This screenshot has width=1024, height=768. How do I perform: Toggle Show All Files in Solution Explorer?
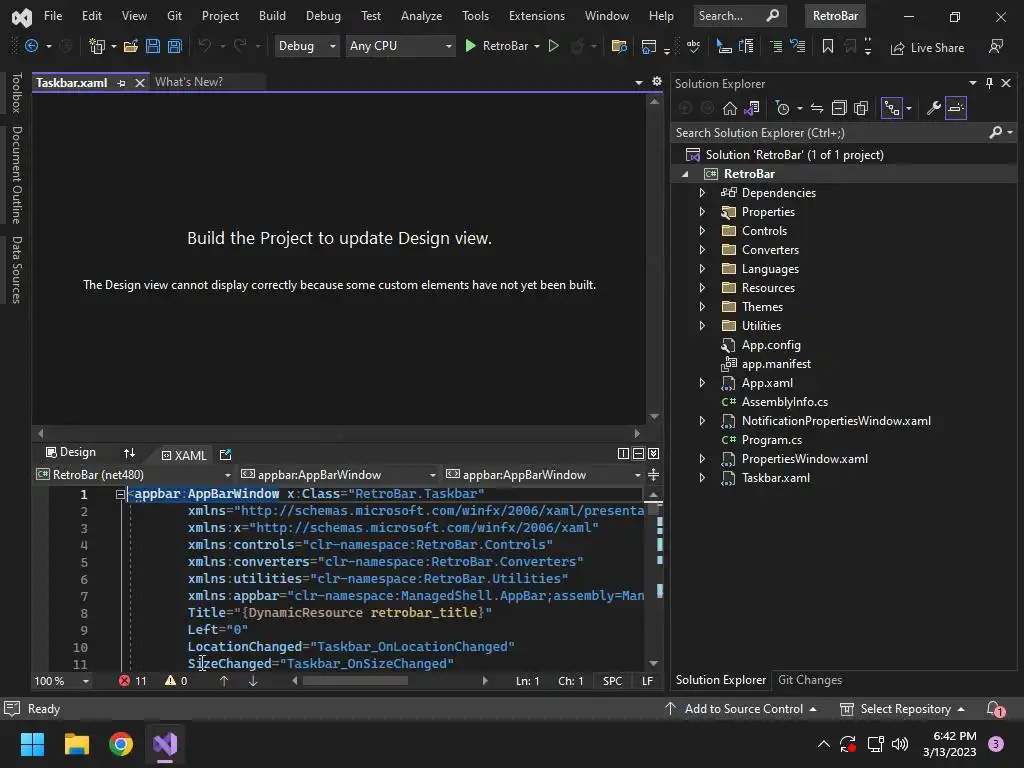(861, 108)
